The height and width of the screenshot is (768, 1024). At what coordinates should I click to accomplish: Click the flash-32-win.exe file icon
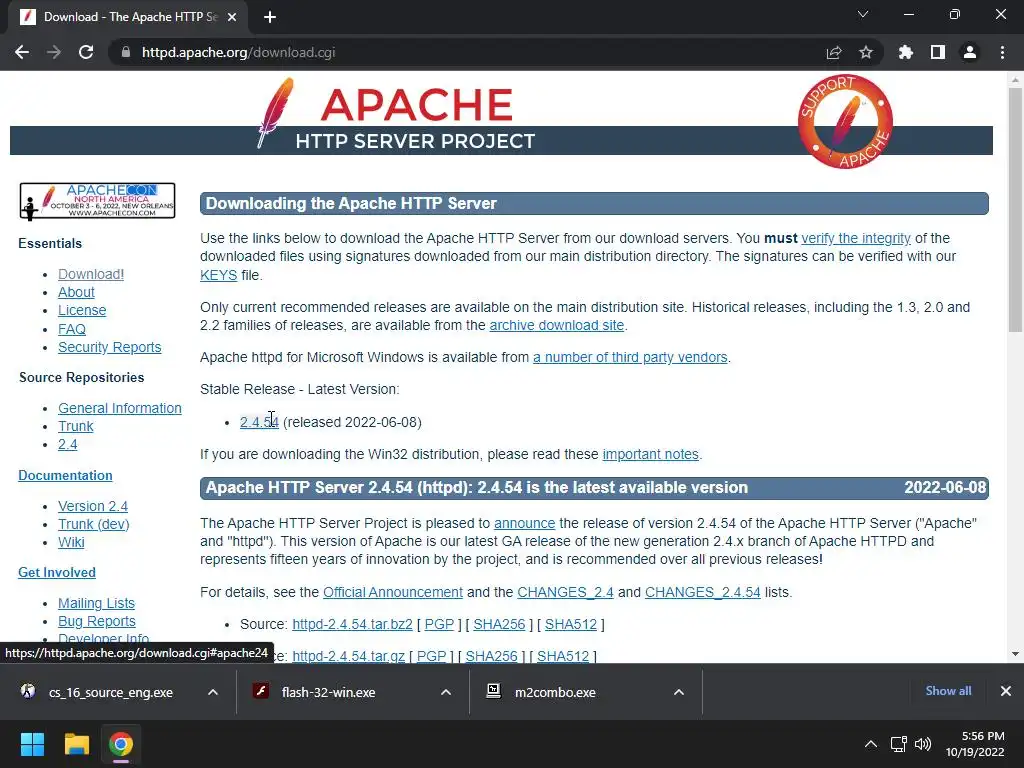pyautogui.click(x=261, y=691)
